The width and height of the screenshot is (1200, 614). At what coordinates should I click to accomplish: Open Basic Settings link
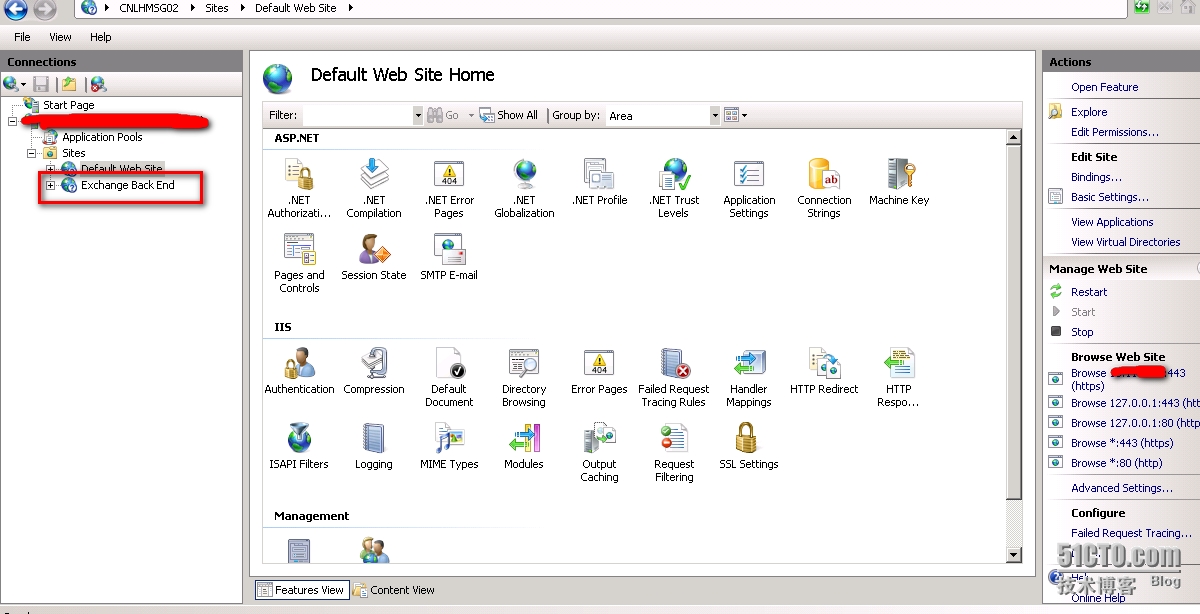coord(1110,197)
